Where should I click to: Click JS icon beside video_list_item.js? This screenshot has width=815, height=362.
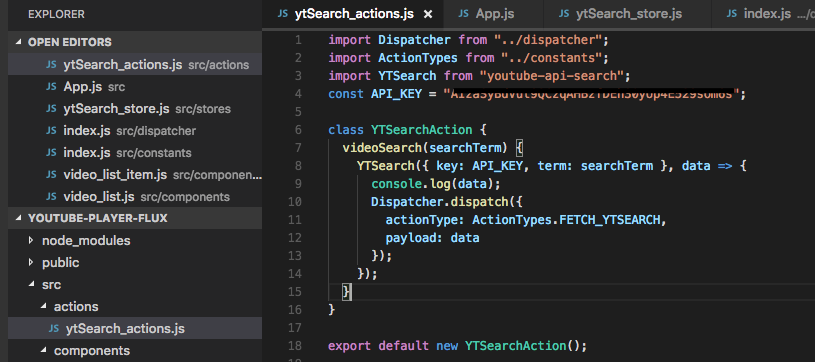(x=51, y=175)
